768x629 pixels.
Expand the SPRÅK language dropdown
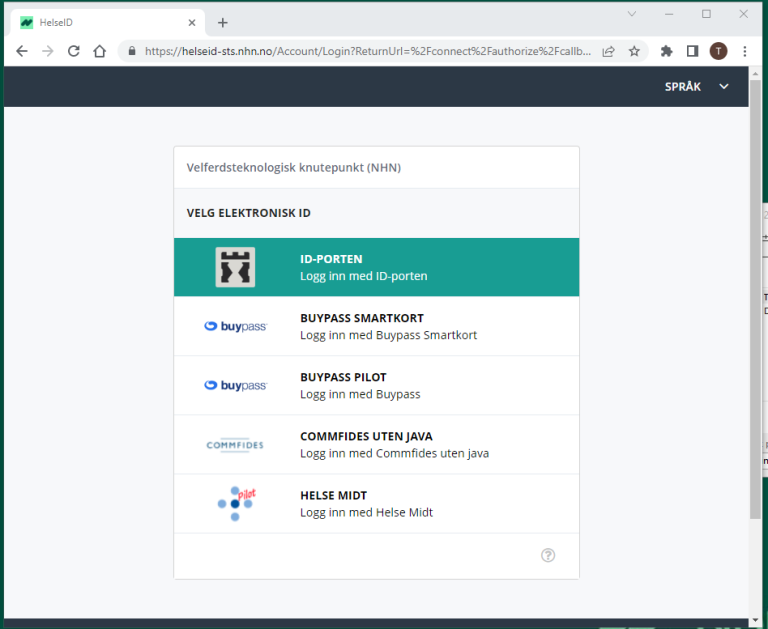pos(697,87)
